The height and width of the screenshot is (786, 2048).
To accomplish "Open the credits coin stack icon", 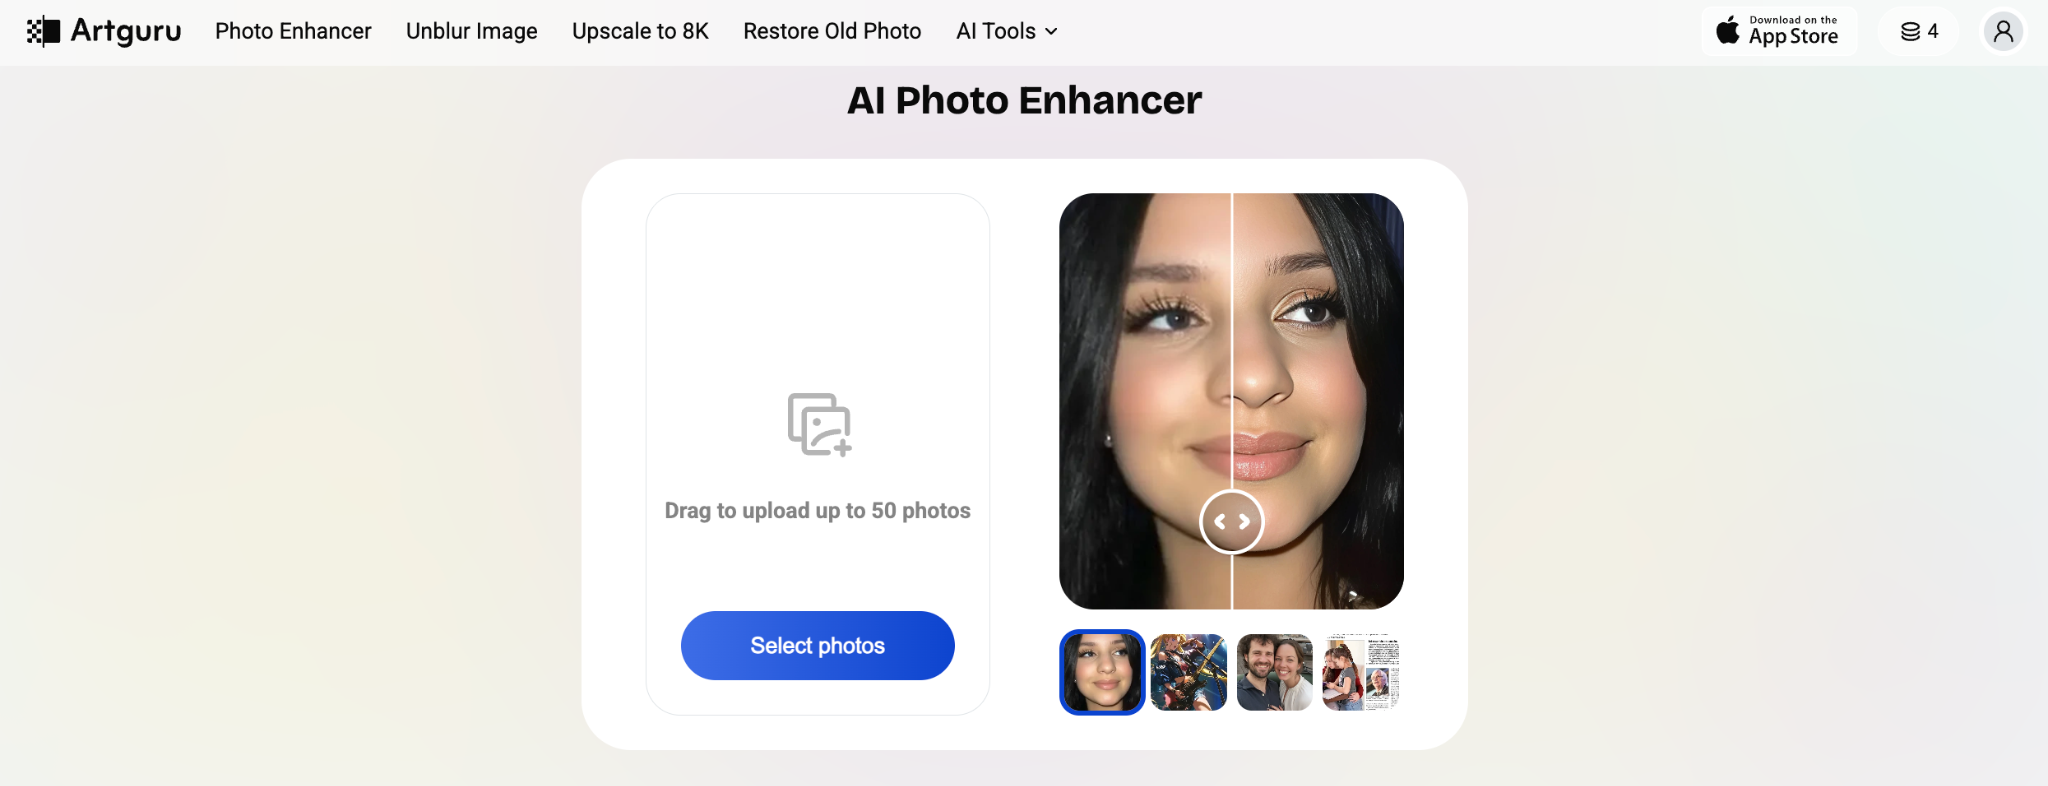I will [1911, 31].
